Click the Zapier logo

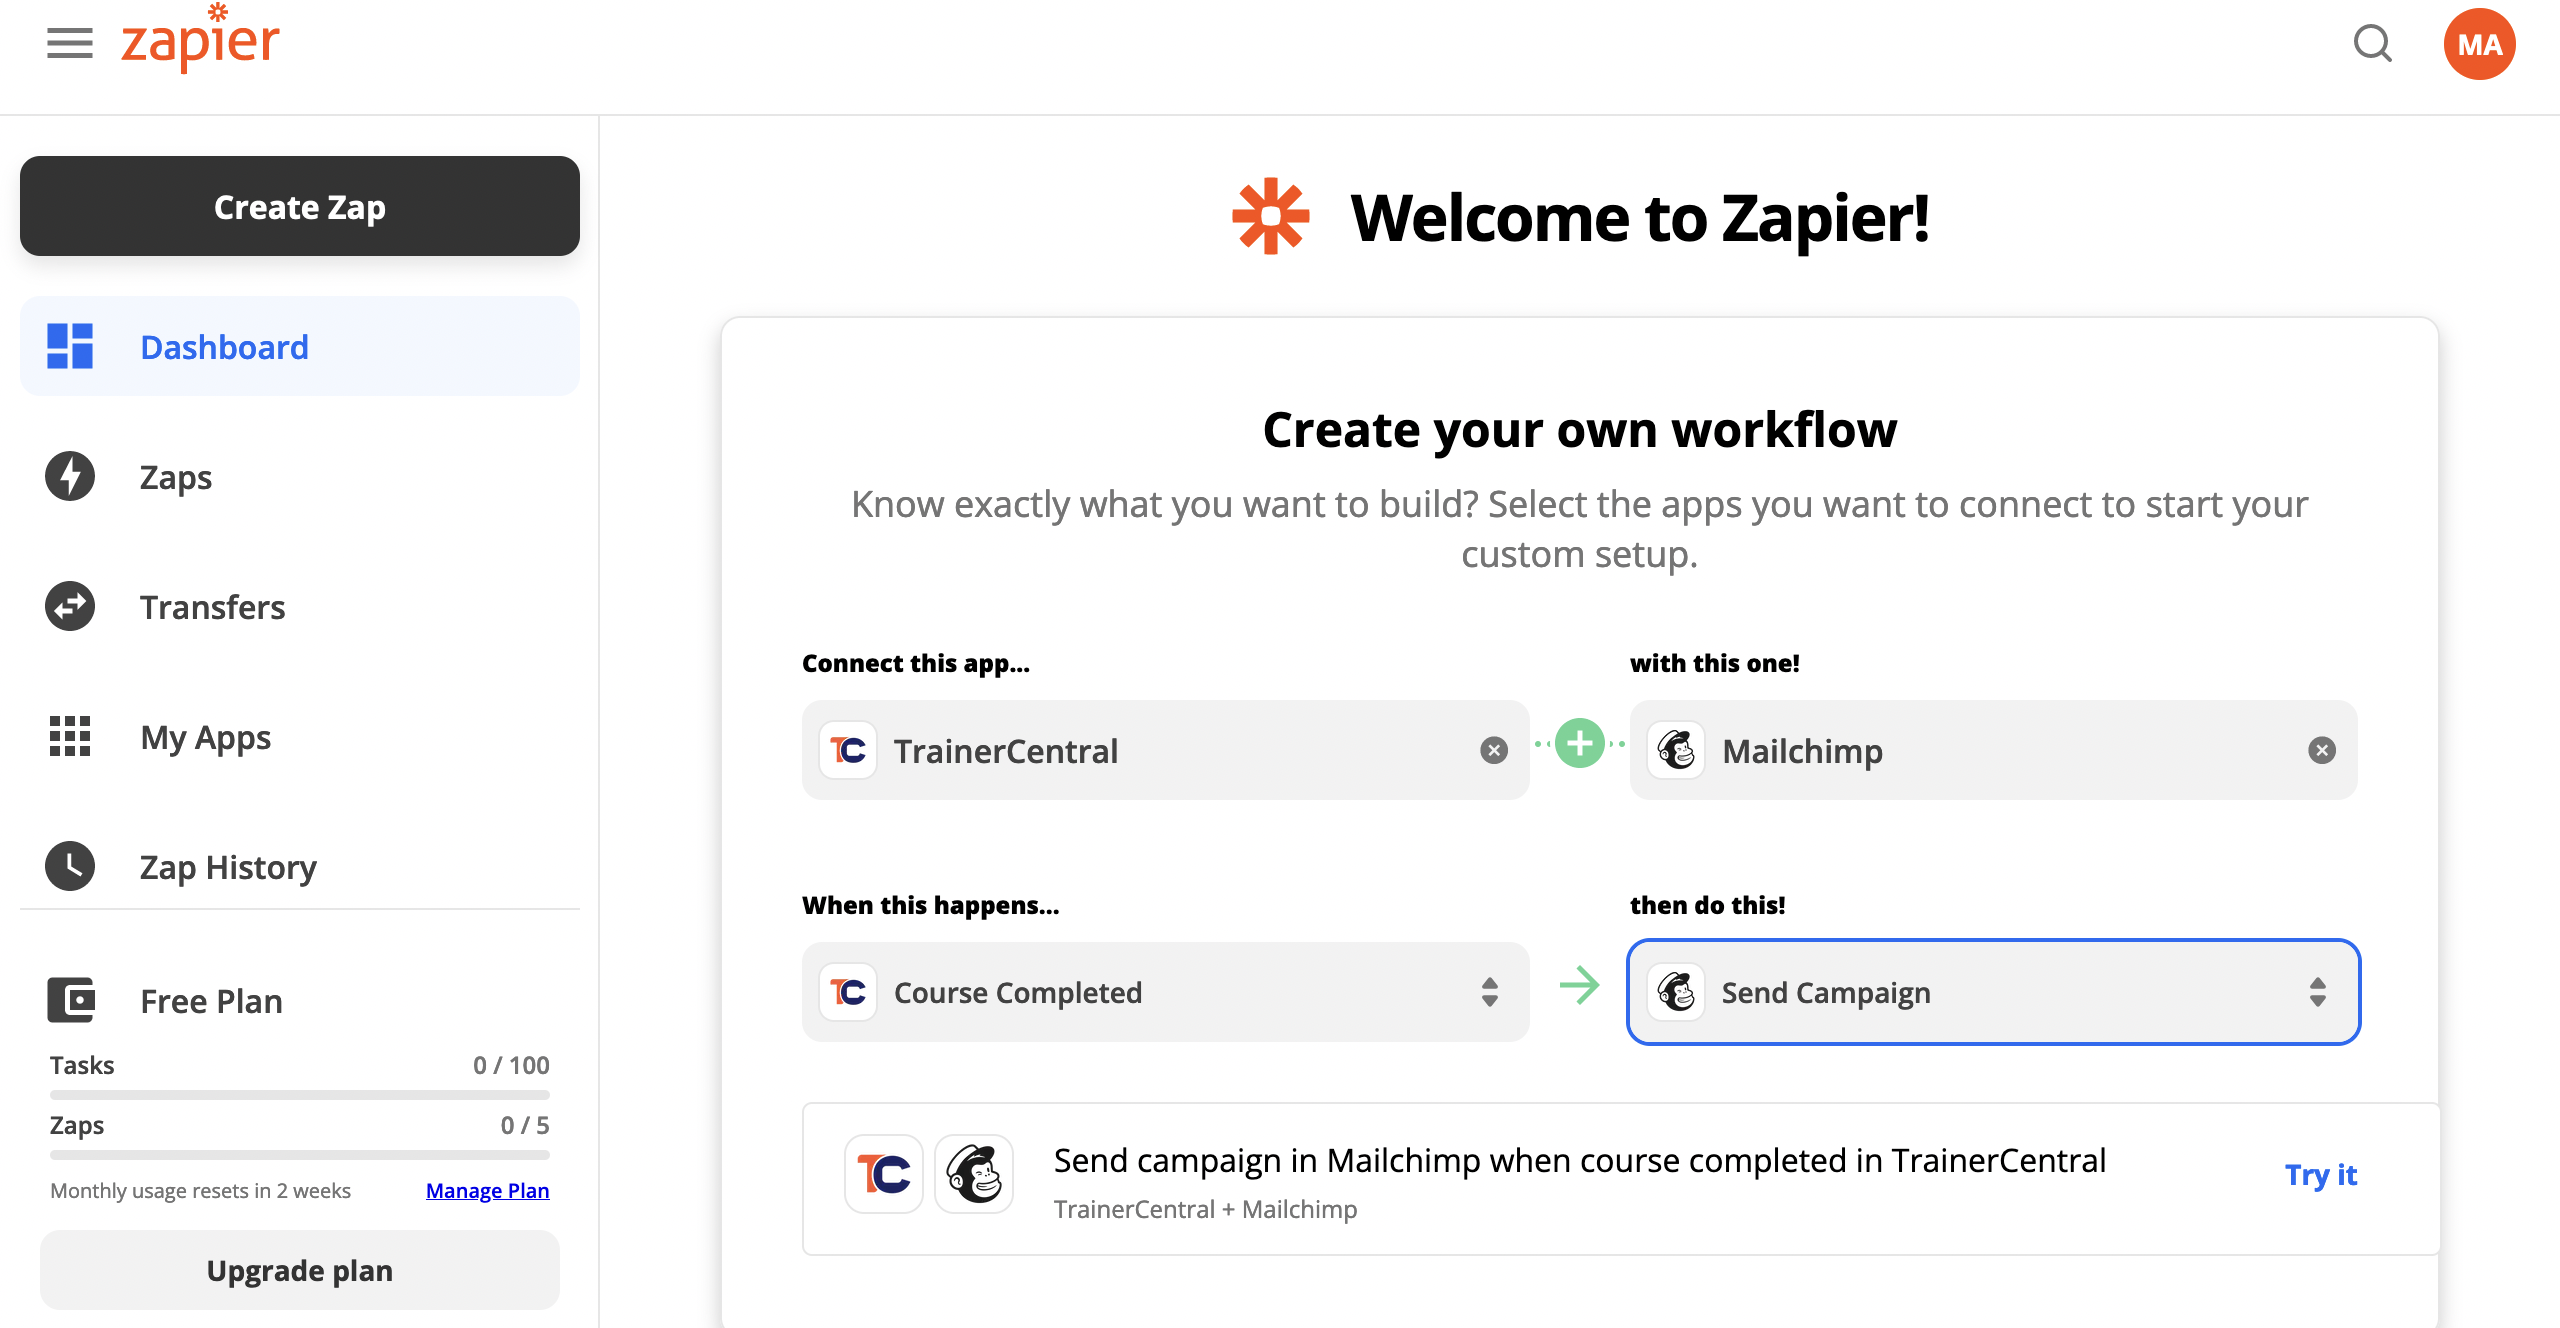(200, 40)
